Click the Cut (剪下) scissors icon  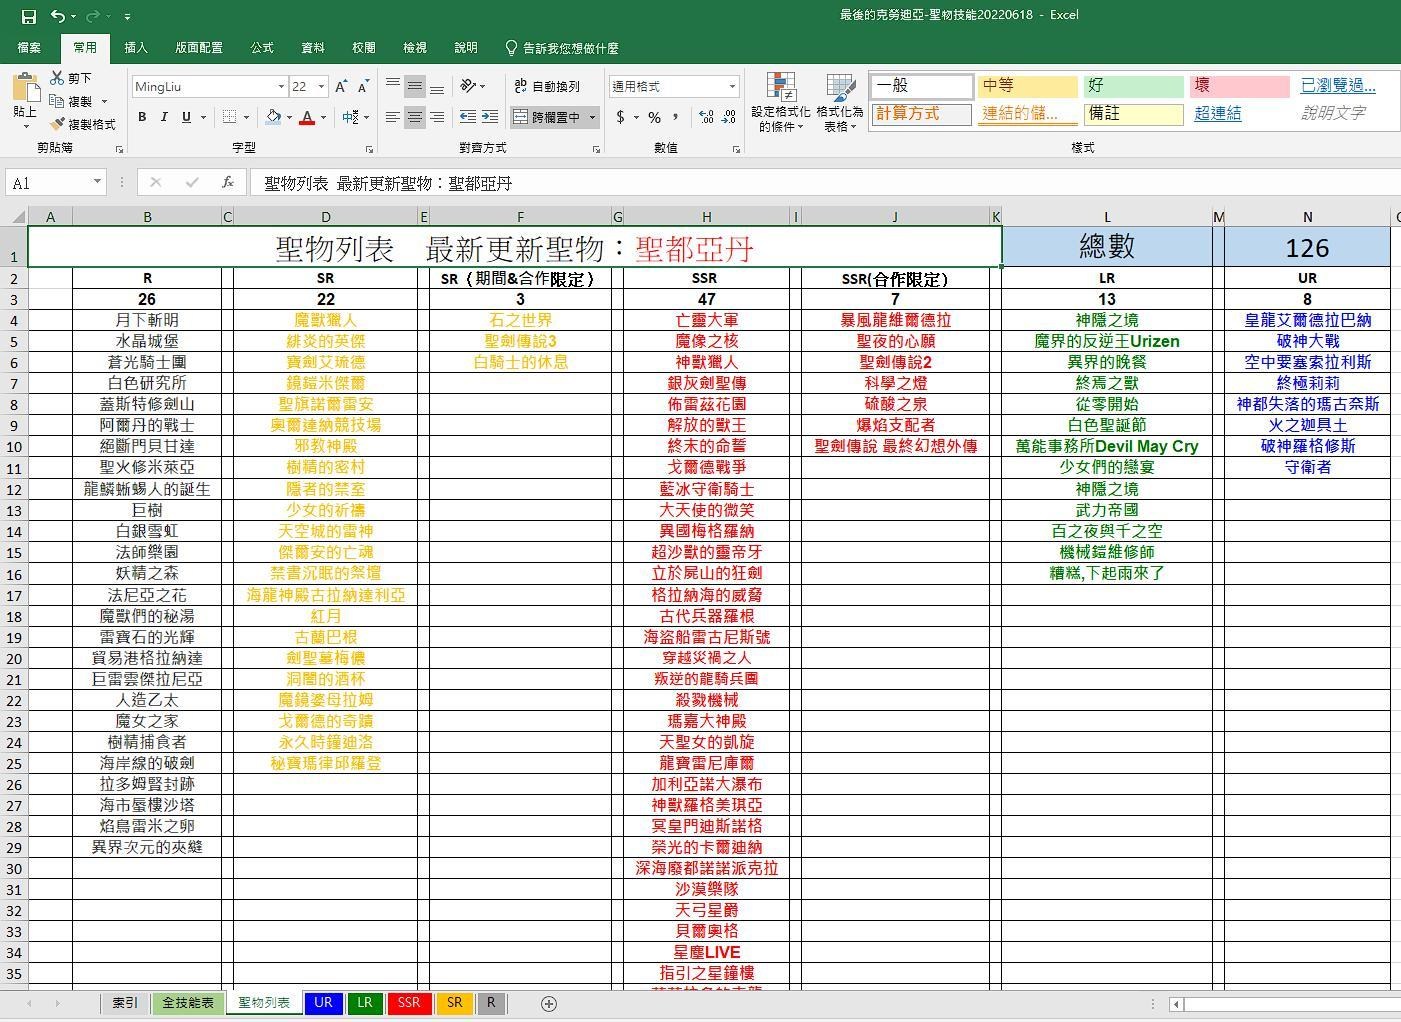[x=58, y=78]
